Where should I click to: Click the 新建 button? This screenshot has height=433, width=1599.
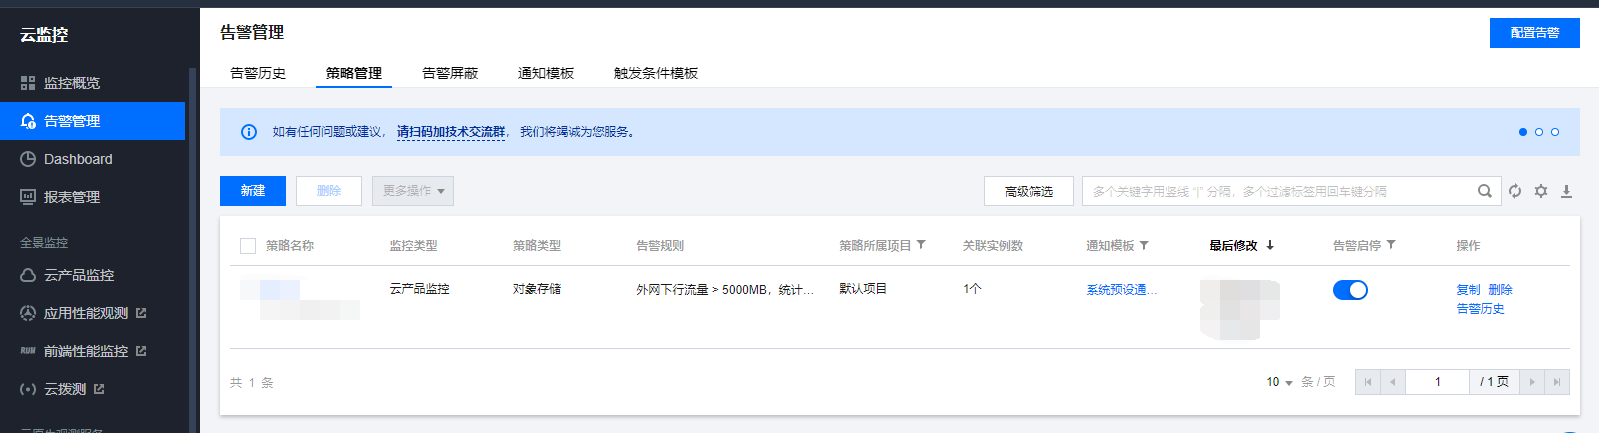tap(253, 191)
